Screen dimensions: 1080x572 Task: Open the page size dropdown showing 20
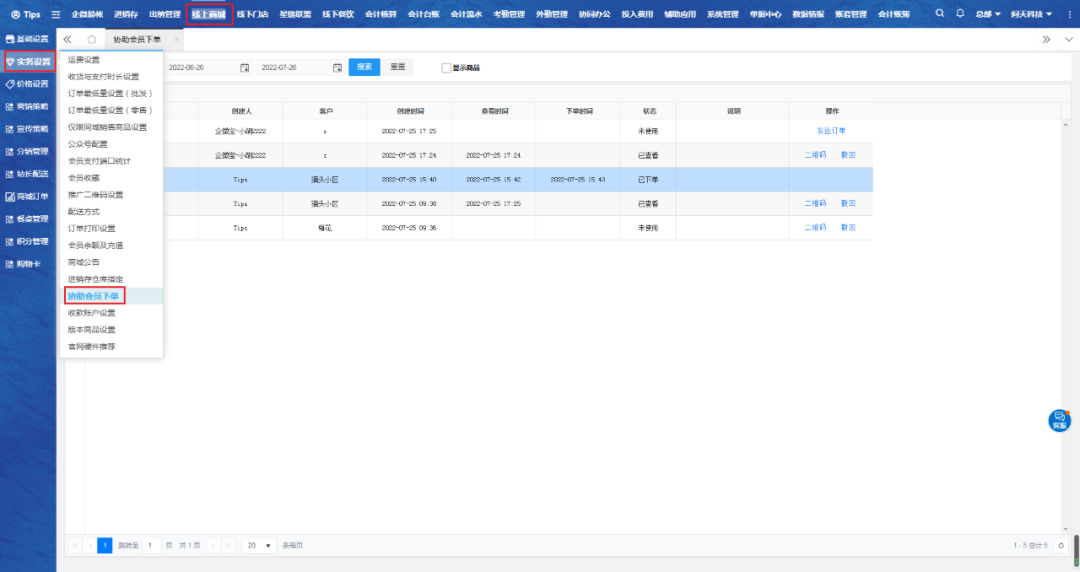(260, 545)
